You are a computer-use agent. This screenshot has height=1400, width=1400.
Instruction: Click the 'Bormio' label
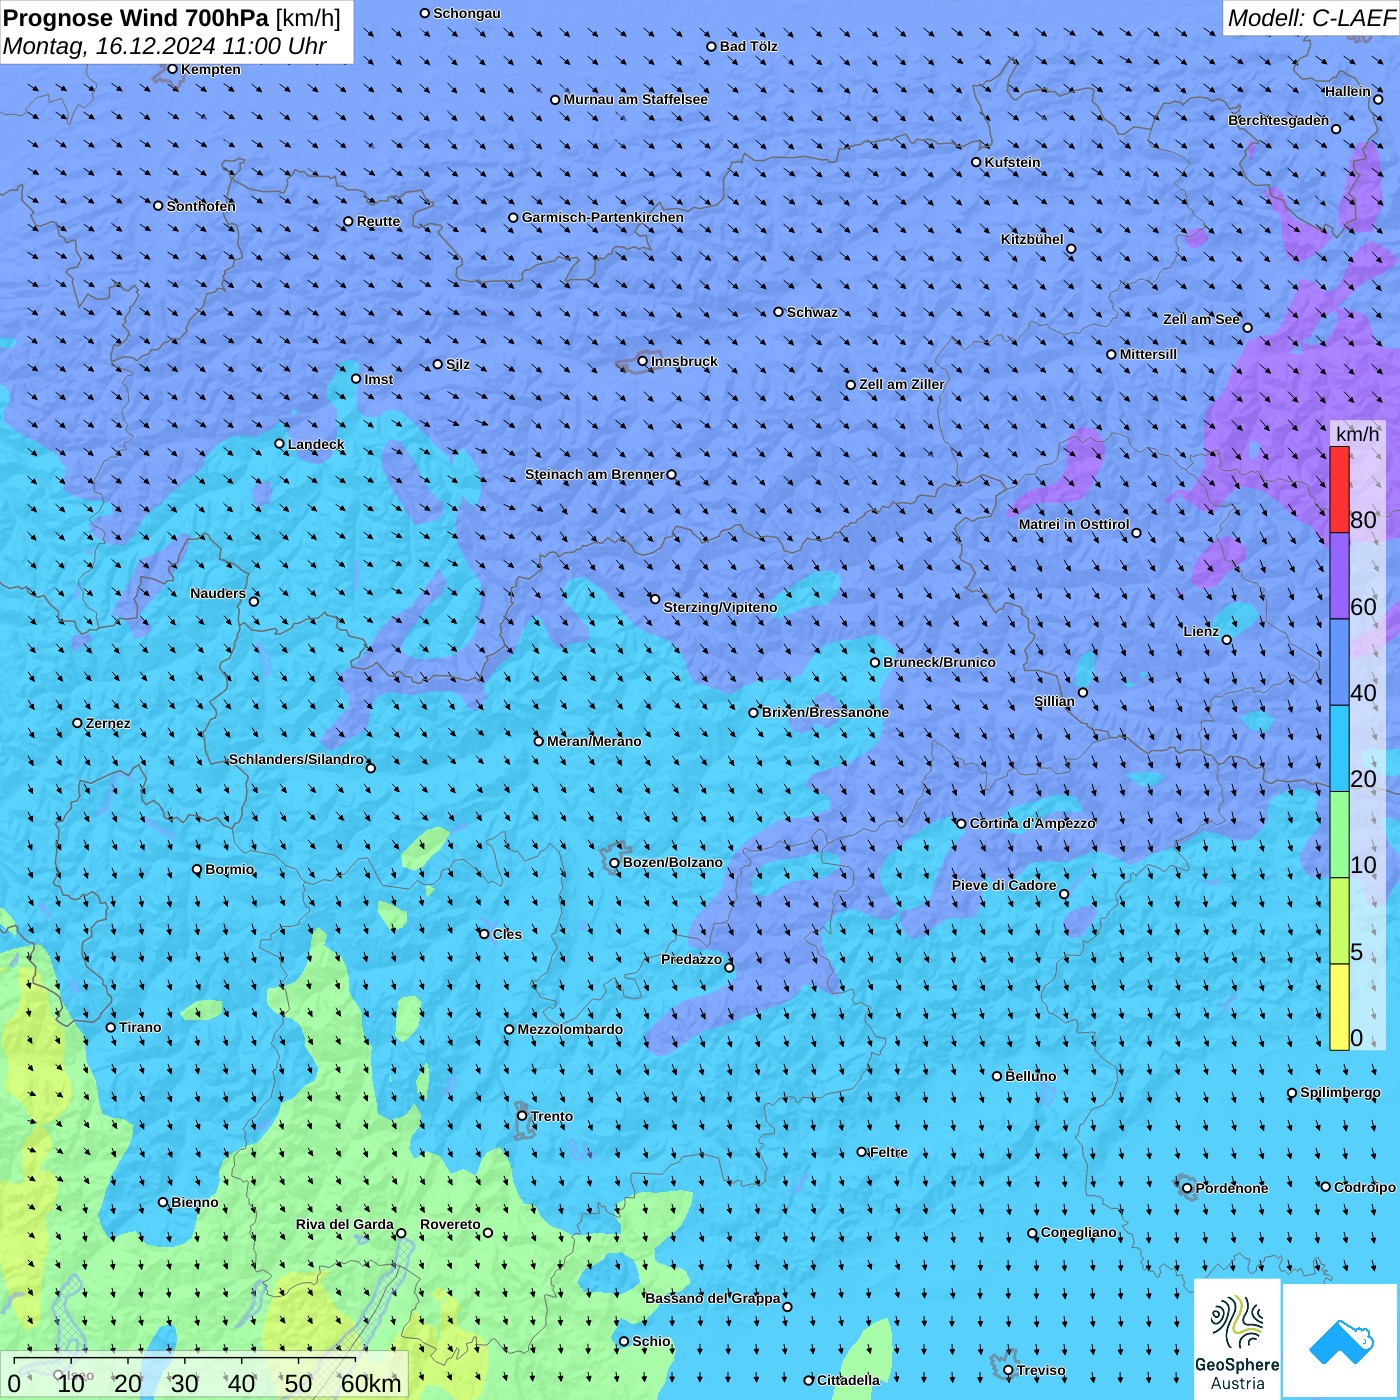pyautogui.click(x=230, y=869)
